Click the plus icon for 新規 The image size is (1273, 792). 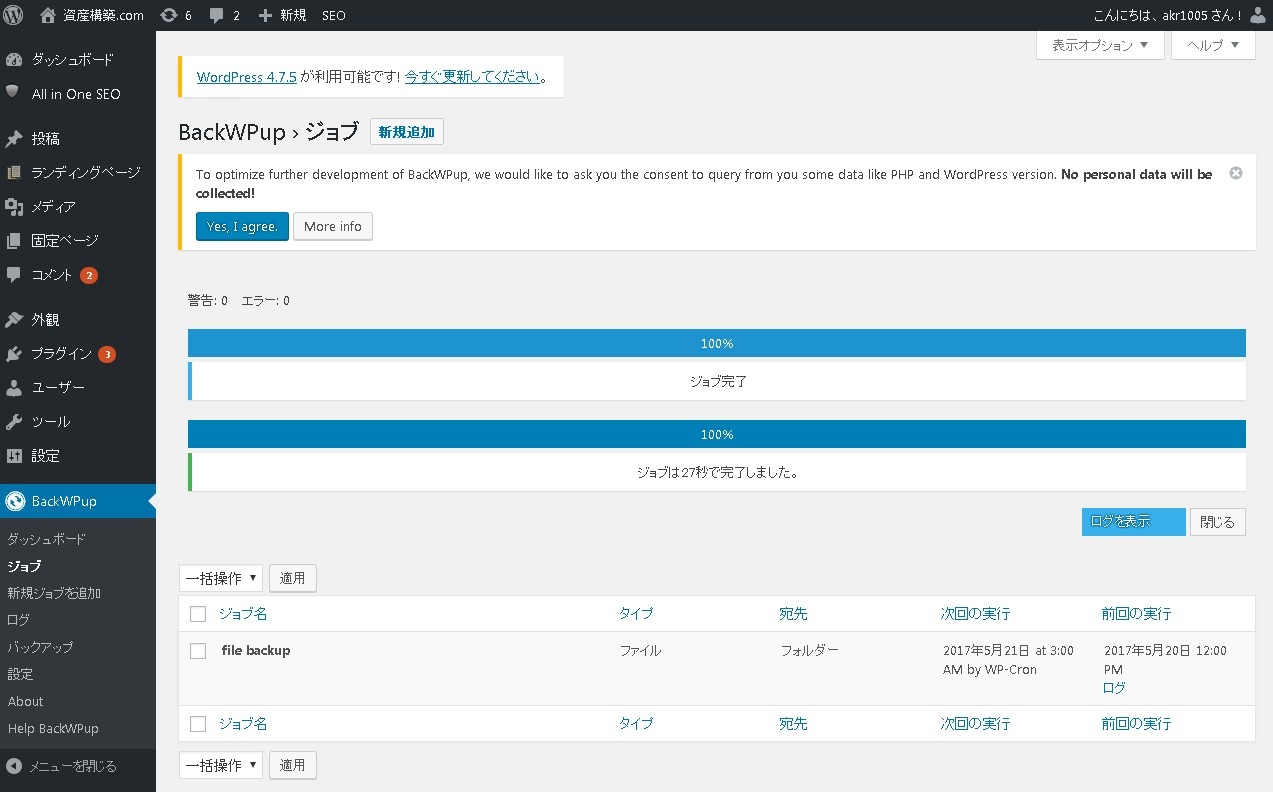265,15
